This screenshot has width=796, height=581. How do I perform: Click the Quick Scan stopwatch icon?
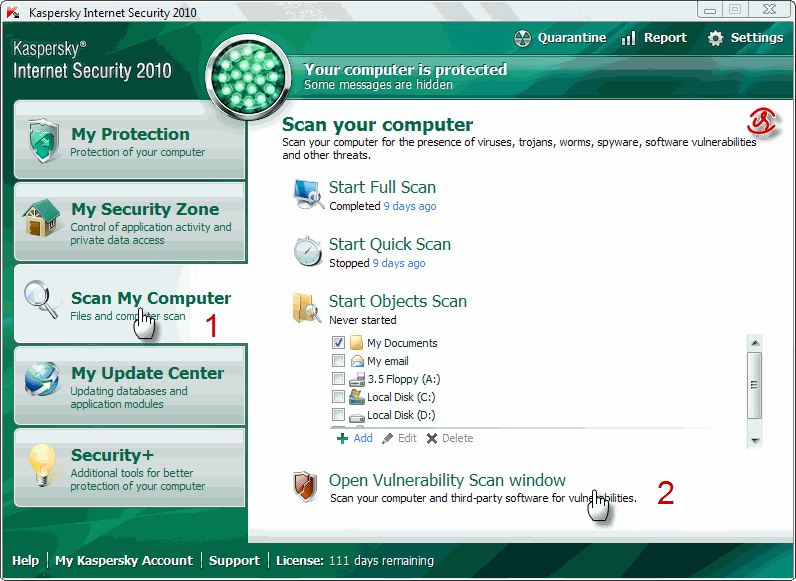[308, 251]
